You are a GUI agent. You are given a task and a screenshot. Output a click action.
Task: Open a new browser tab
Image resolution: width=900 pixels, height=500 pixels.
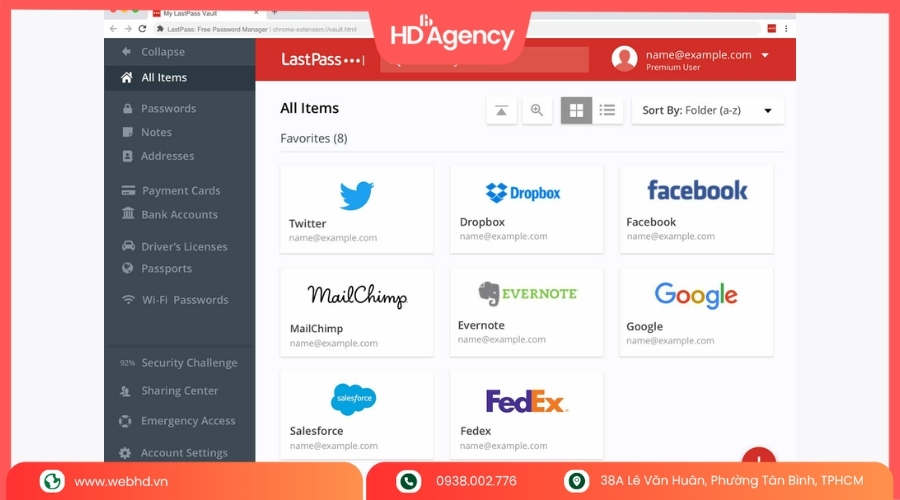click(274, 13)
